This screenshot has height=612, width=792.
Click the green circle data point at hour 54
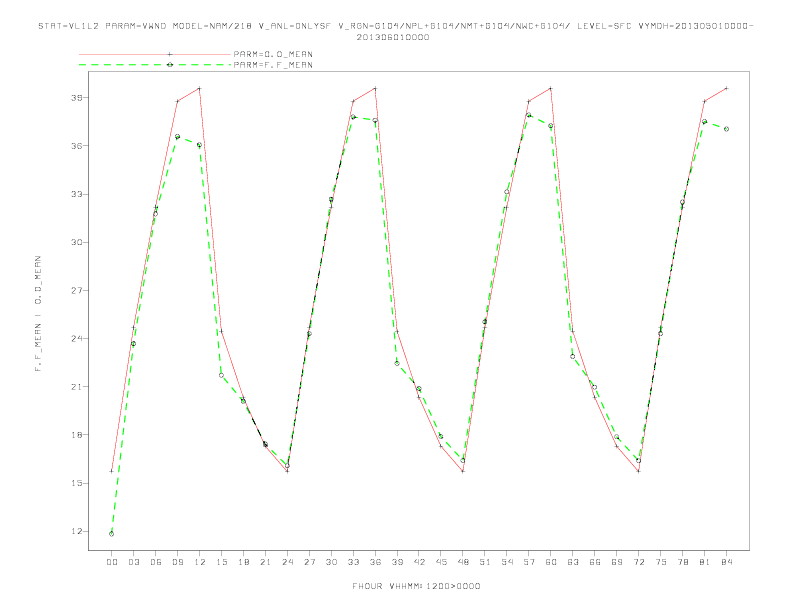pyautogui.click(x=507, y=192)
